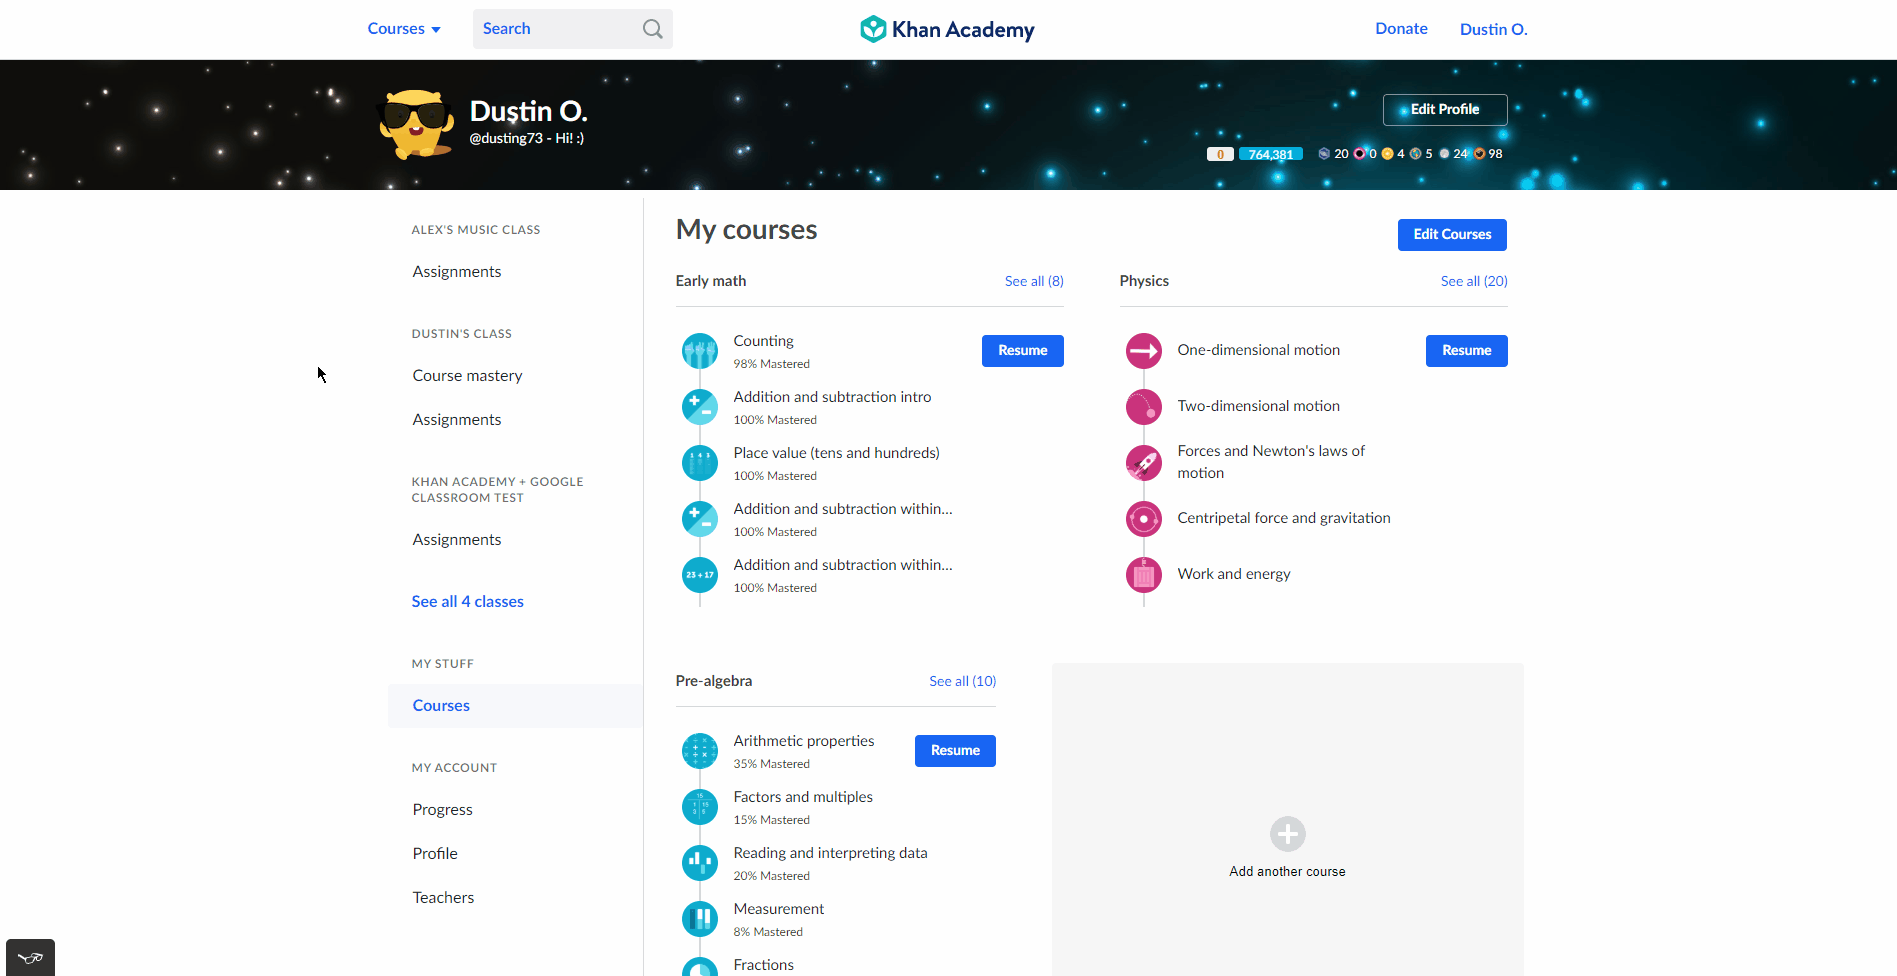Image resolution: width=1897 pixels, height=976 pixels.
Task: Click Arithmetic properties unit icon
Action: tap(700, 751)
